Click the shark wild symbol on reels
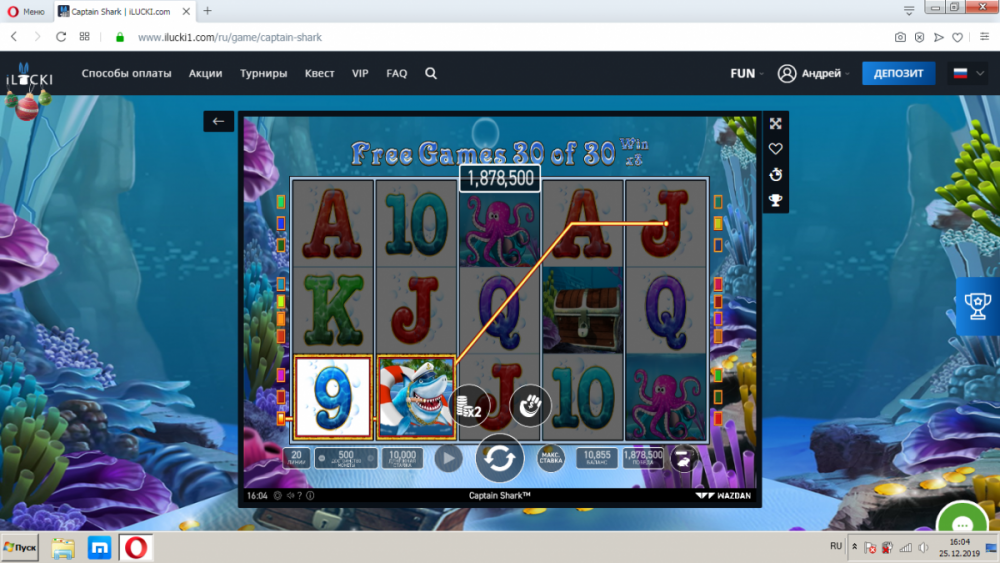Screen dimensions: 1000x563 pyautogui.click(x=416, y=398)
